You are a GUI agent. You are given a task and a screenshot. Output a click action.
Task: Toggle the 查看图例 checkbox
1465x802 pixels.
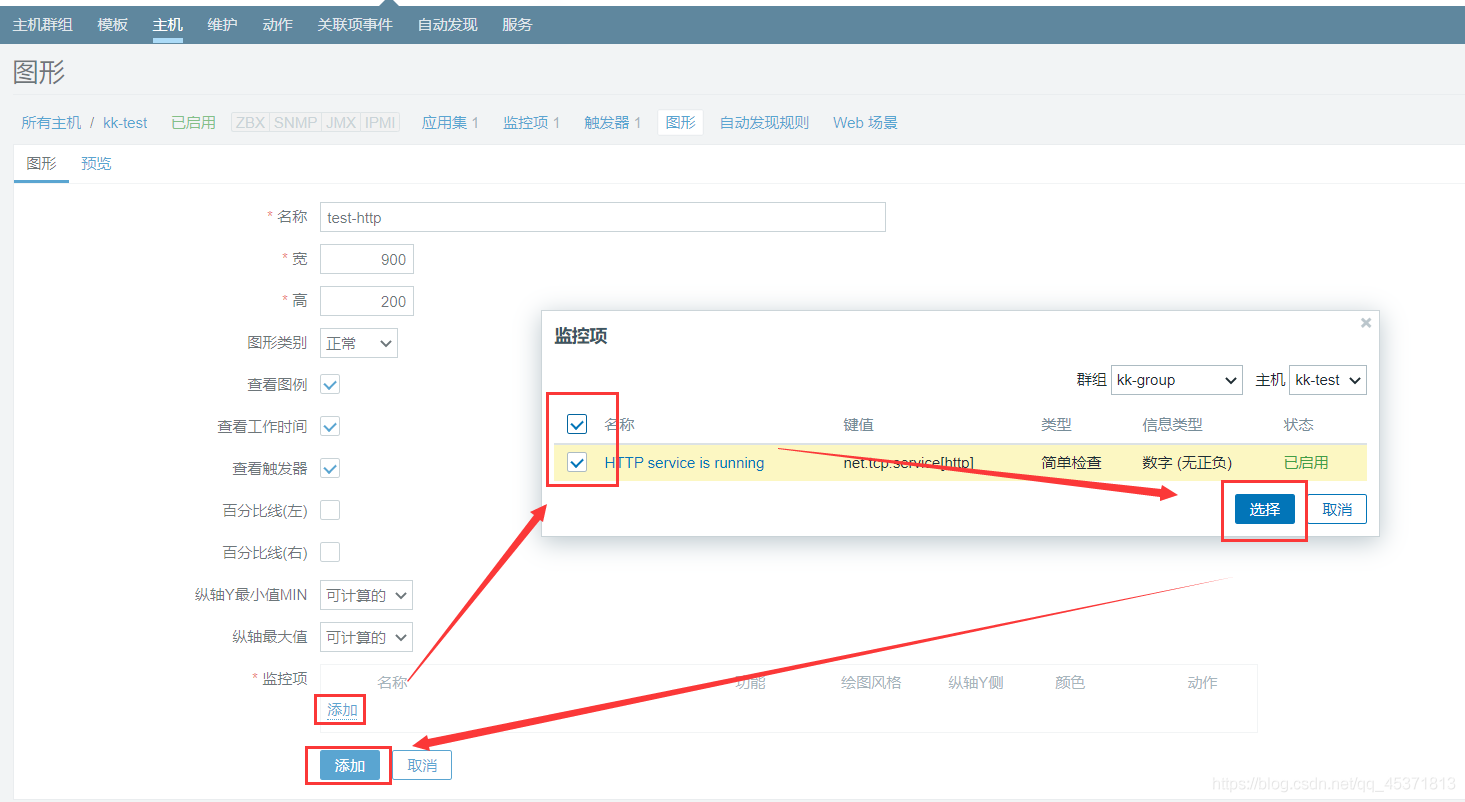(330, 385)
